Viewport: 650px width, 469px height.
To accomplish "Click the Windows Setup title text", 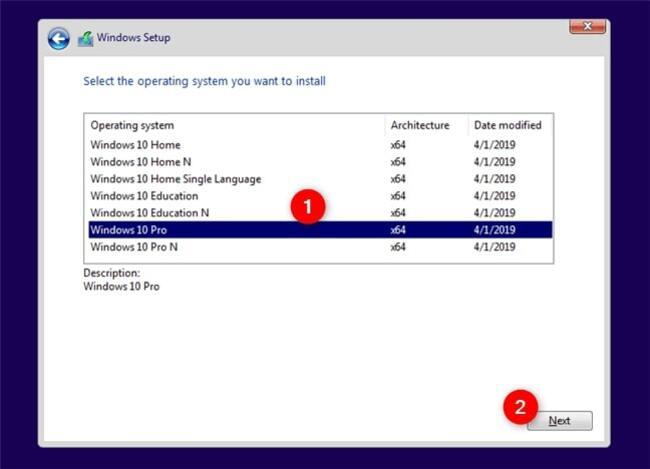I will point(133,37).
